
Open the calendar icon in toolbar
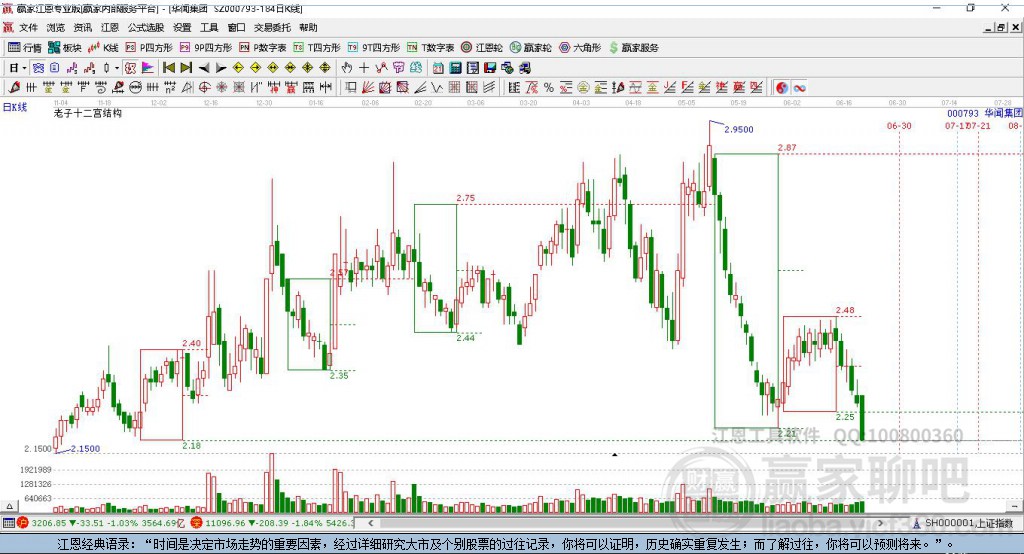438,68
